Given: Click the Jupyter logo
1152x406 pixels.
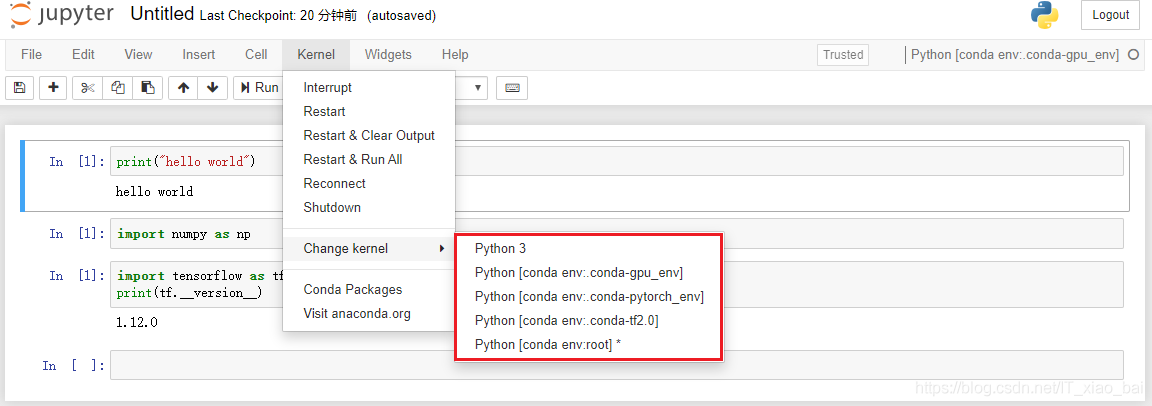Looking at the screenshot, I should tap(62, 15).
